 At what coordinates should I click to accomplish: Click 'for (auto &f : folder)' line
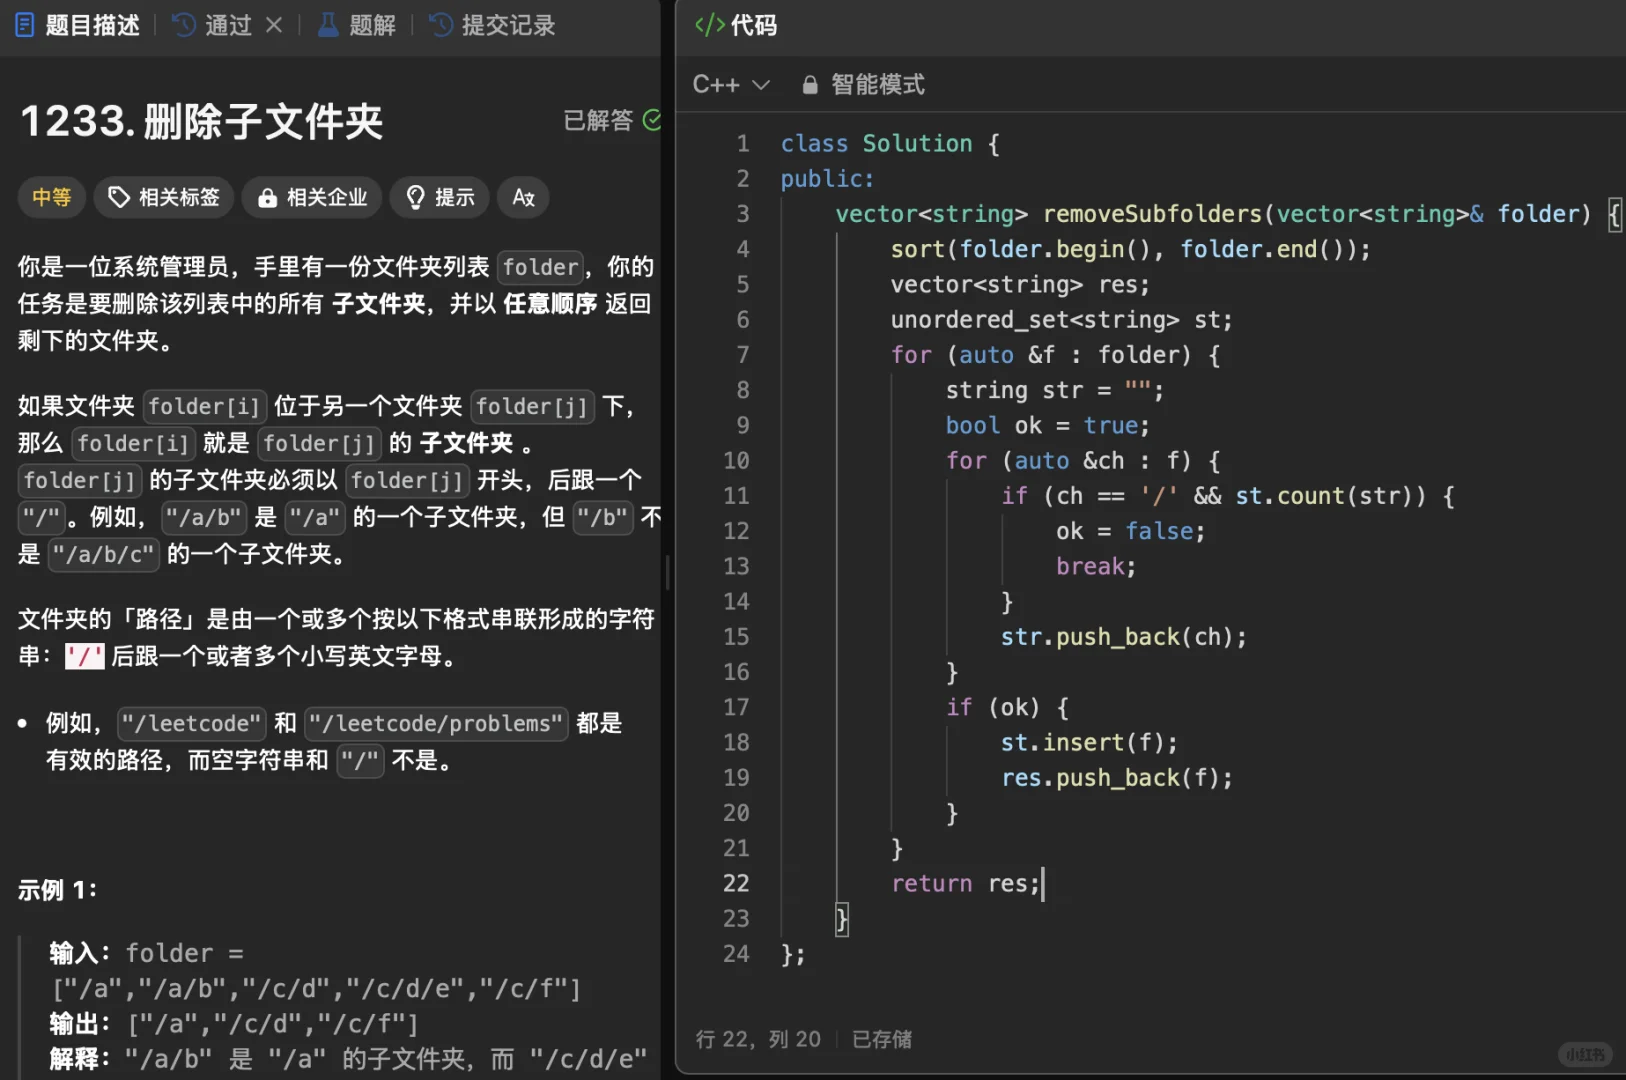(x=1056, y=355)
